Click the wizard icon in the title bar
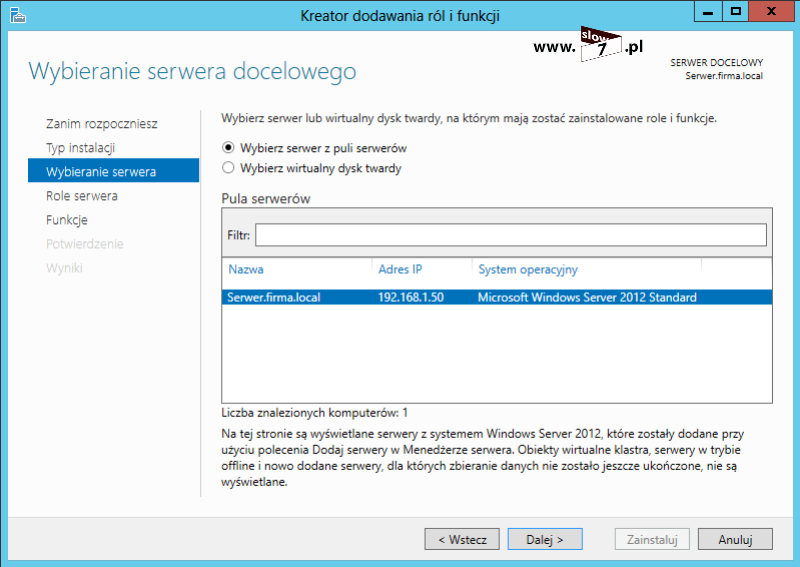 (17, 15)
